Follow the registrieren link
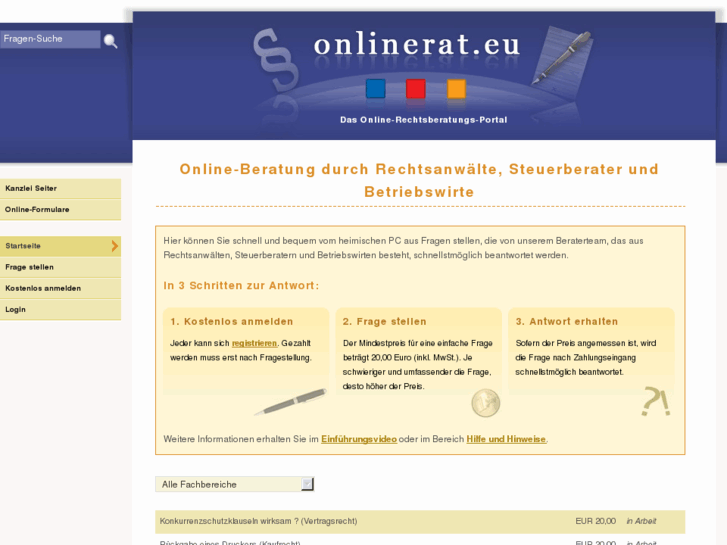The width and height of the screenshot is (727, 545). click(x=254, y=343)
